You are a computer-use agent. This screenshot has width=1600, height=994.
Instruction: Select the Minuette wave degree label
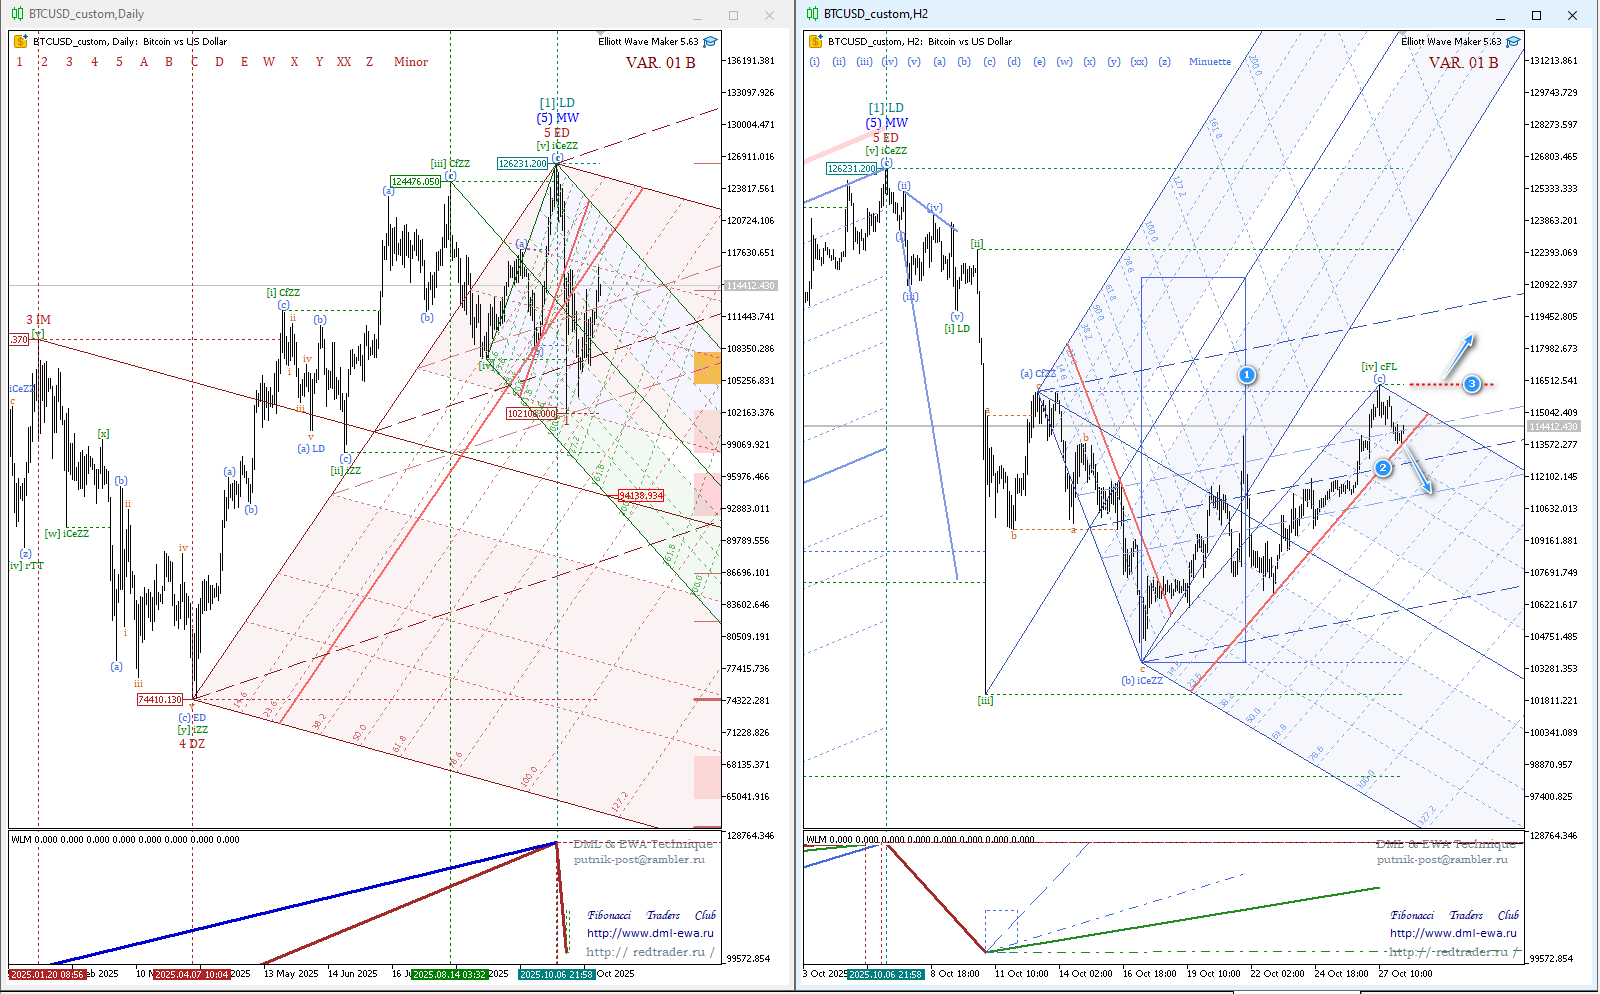coord(1210,62)
